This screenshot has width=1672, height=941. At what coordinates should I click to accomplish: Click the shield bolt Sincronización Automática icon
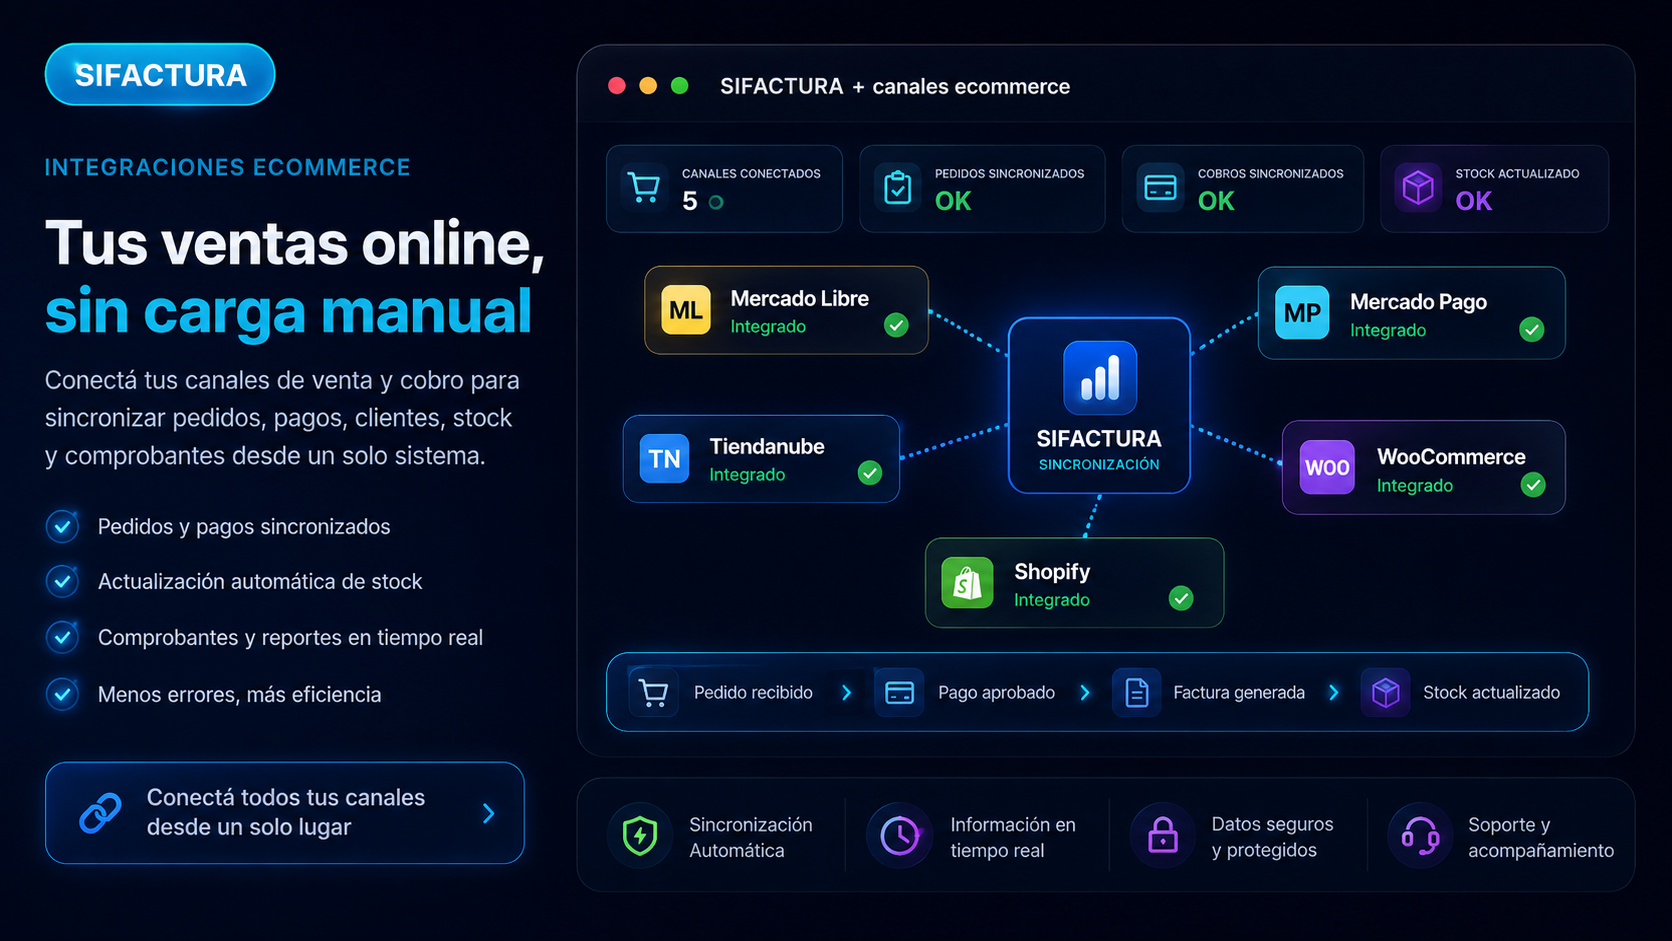click(x=640, y=836)
